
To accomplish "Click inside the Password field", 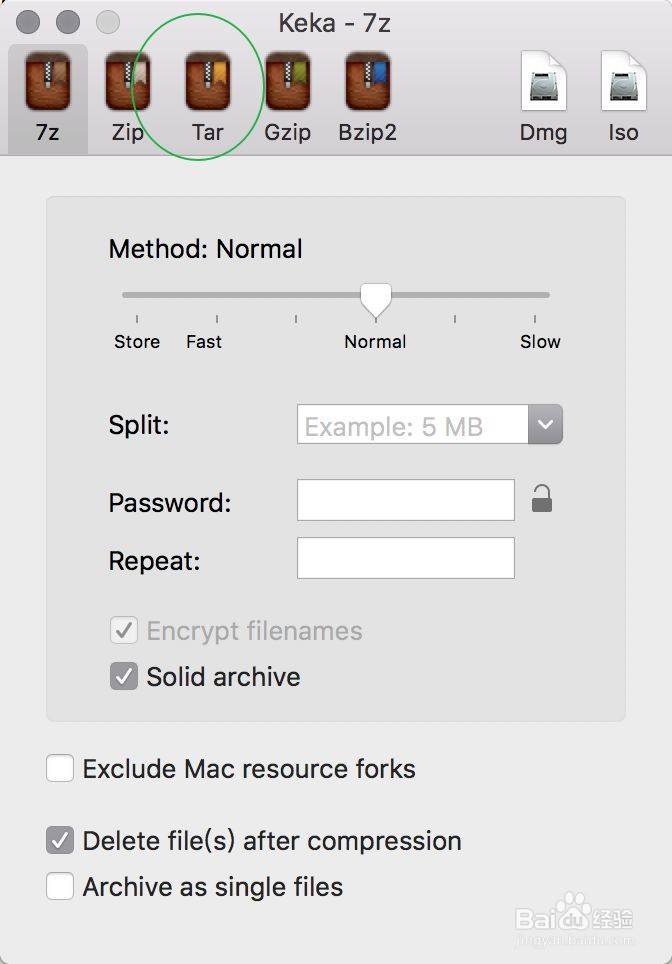I will pos(406,500).
